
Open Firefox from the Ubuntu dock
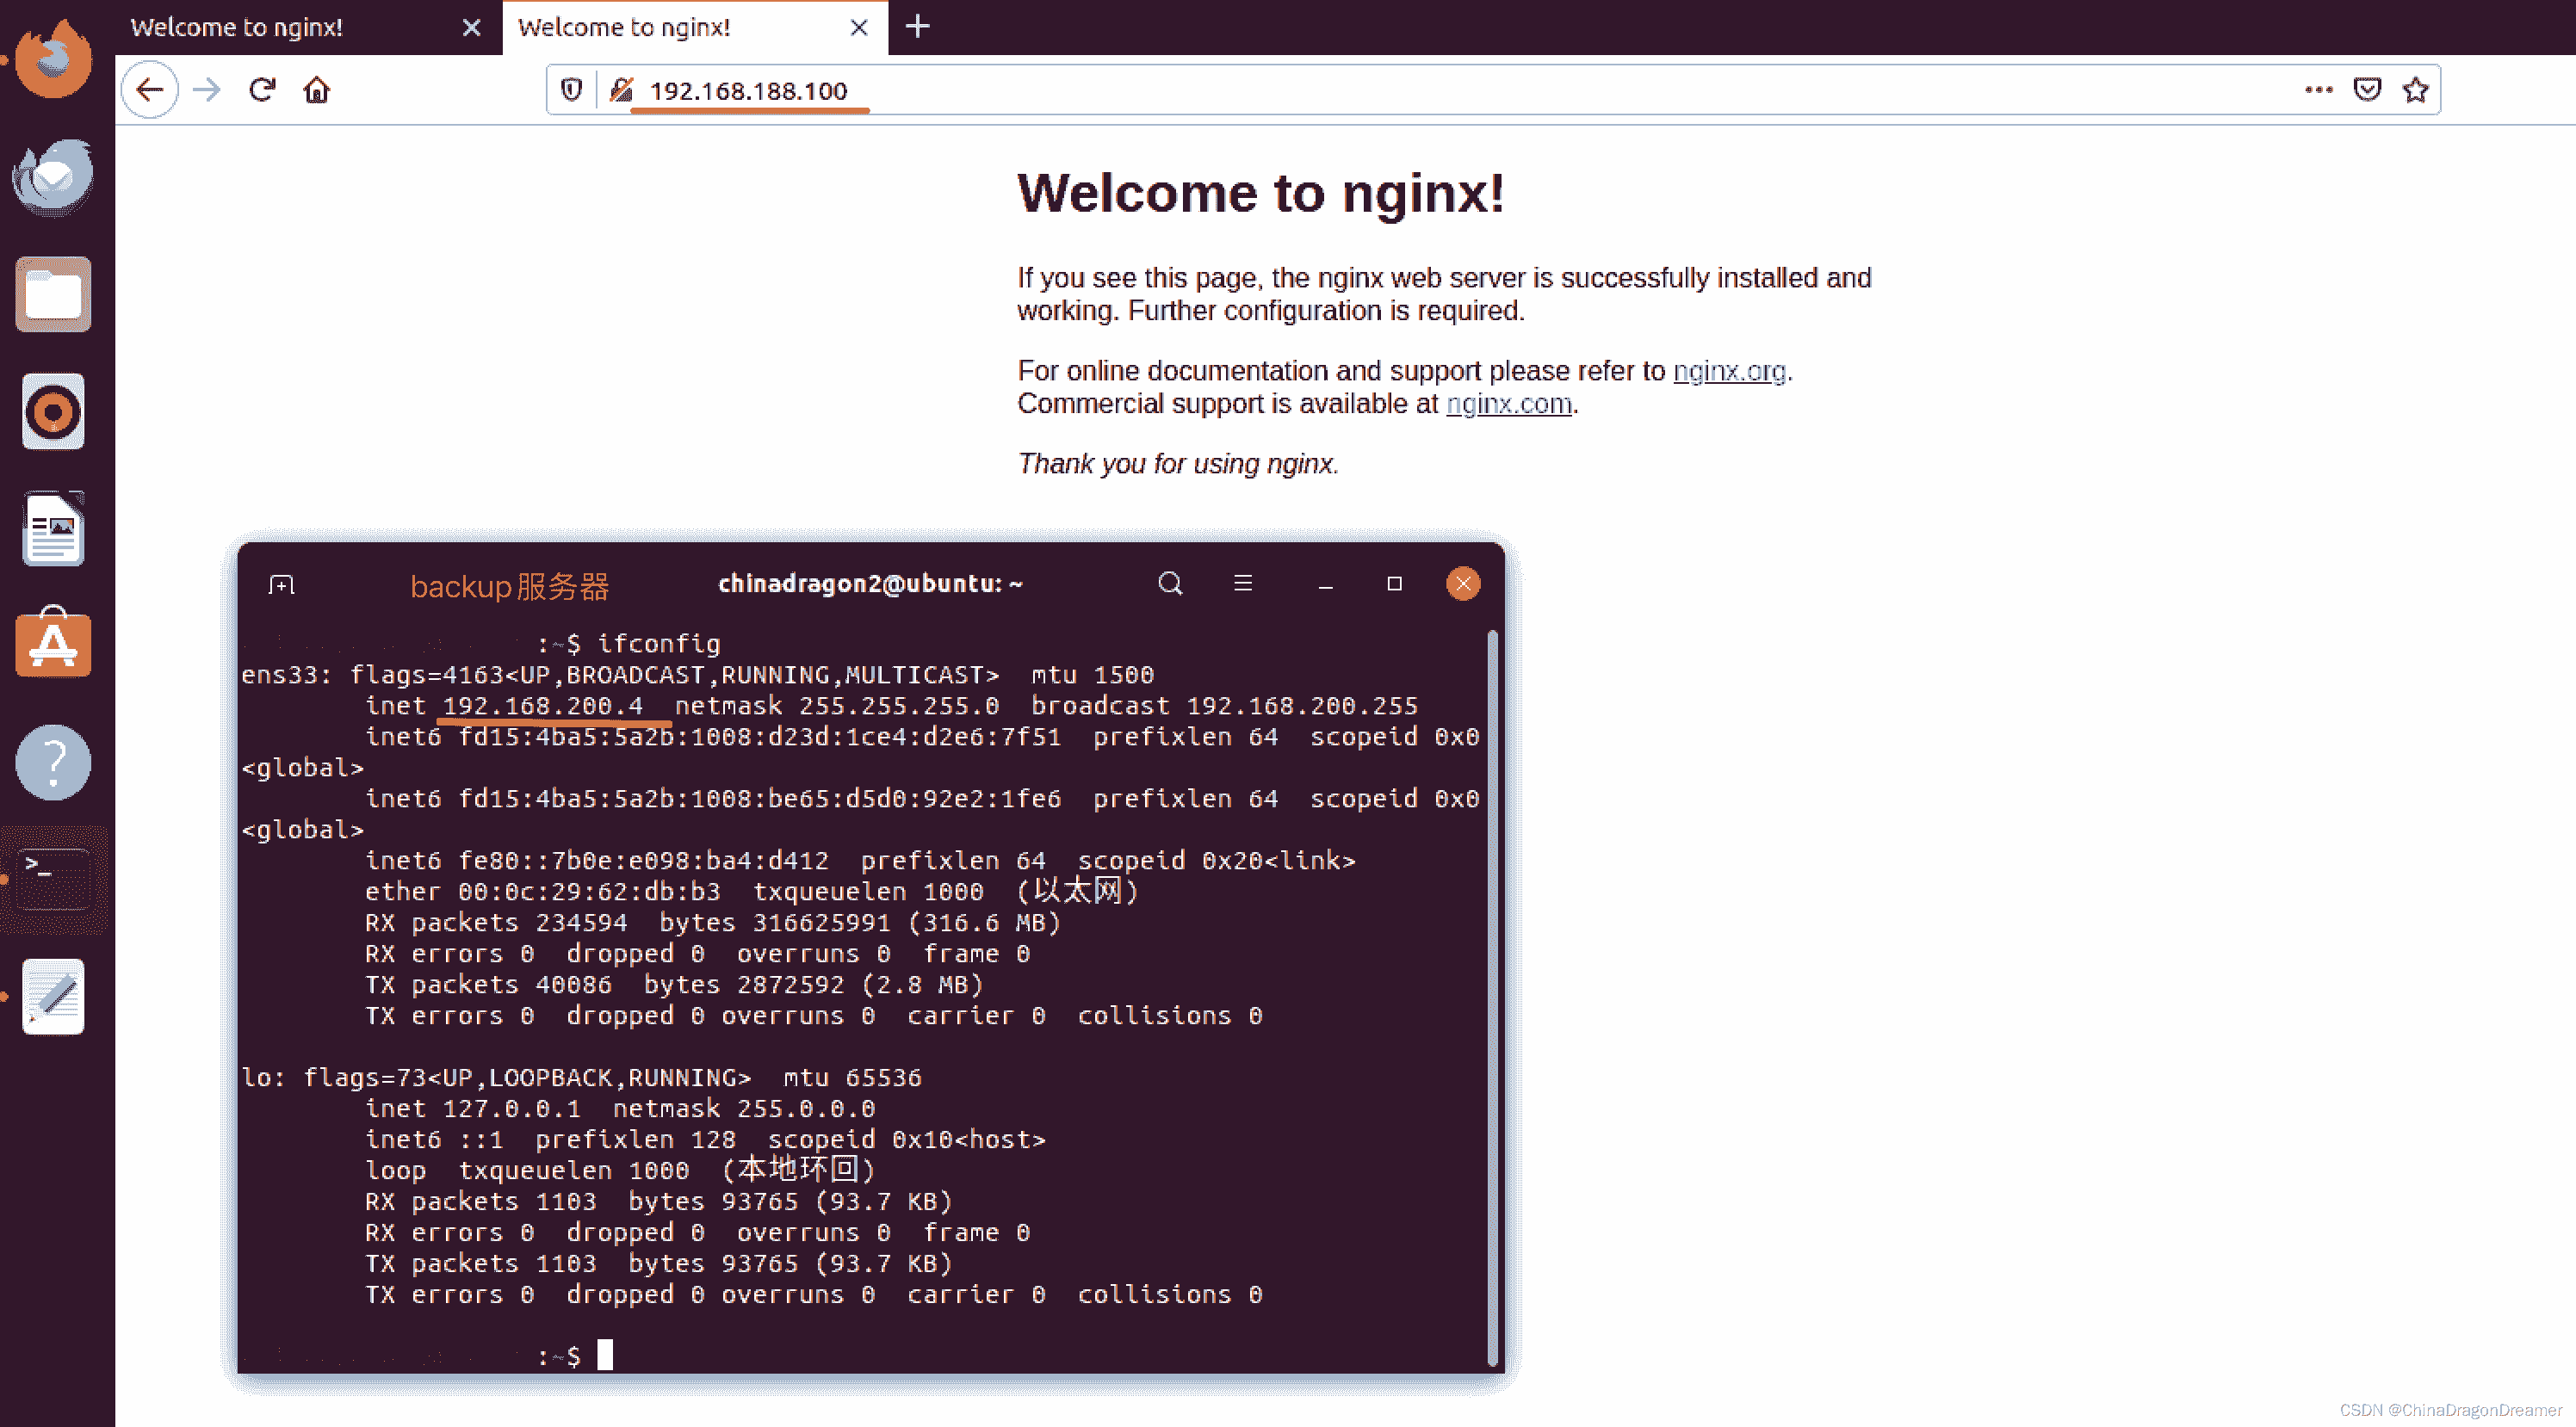(x=53, y=59)
